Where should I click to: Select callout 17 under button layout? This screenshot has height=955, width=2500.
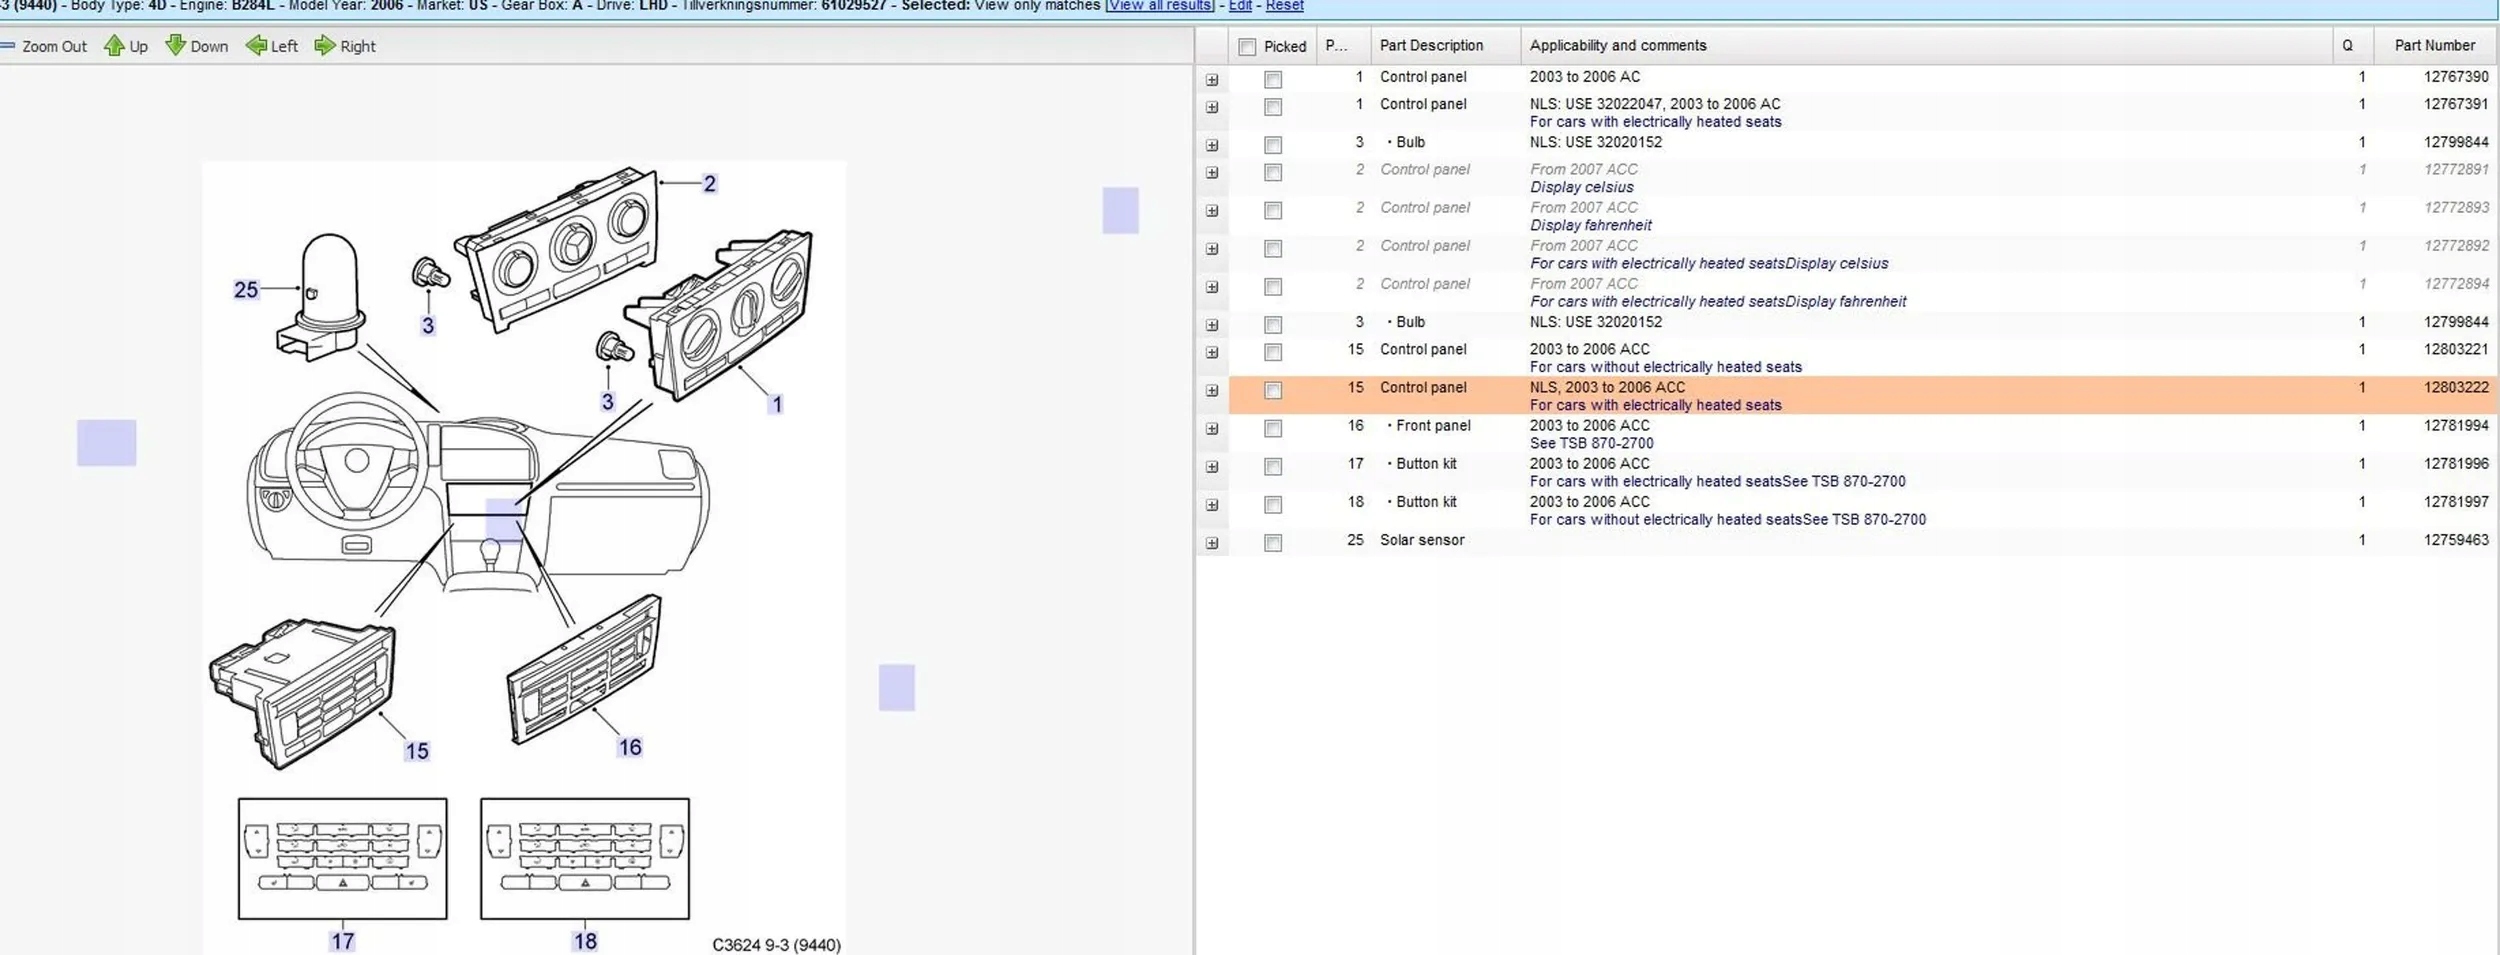click(343, 942)
